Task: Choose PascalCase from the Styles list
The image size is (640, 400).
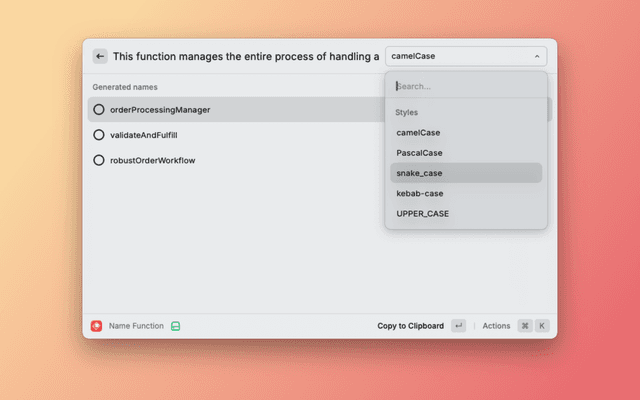Action: pos(419,153)
